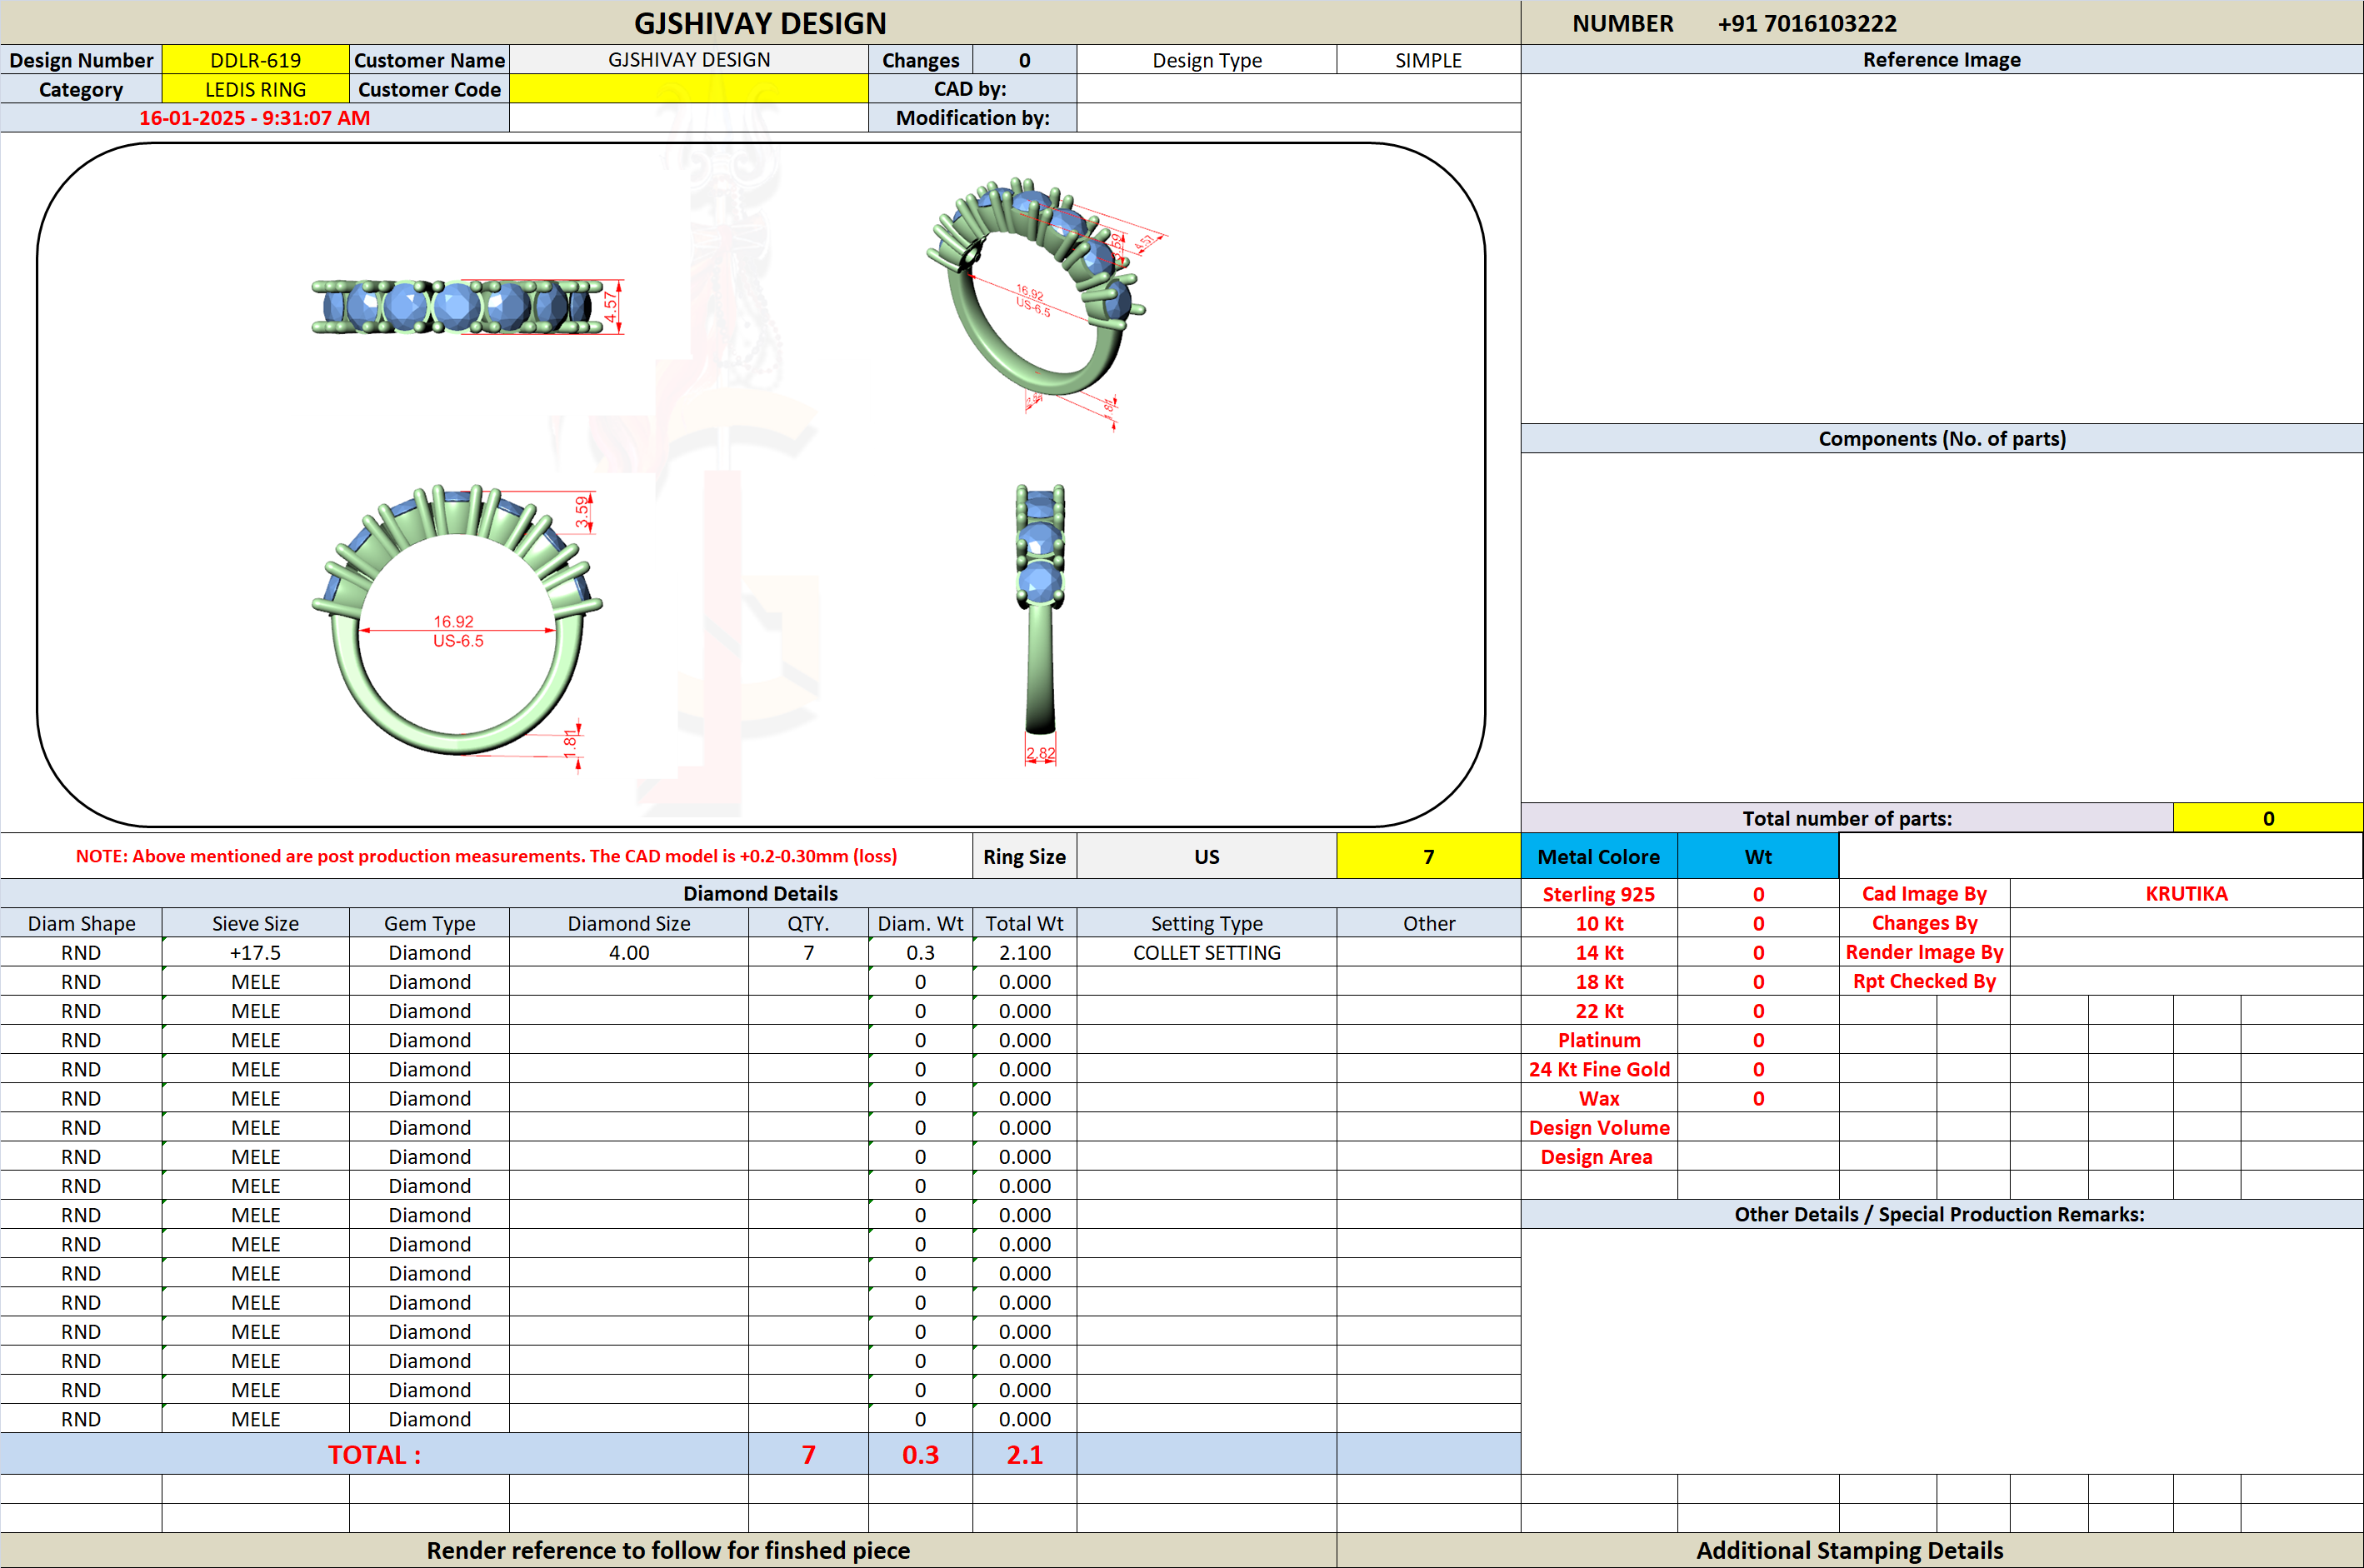The image size is (2364, 1568).
Task: Select the Sterling 925 metal row label
Action: click(1598, 894)
